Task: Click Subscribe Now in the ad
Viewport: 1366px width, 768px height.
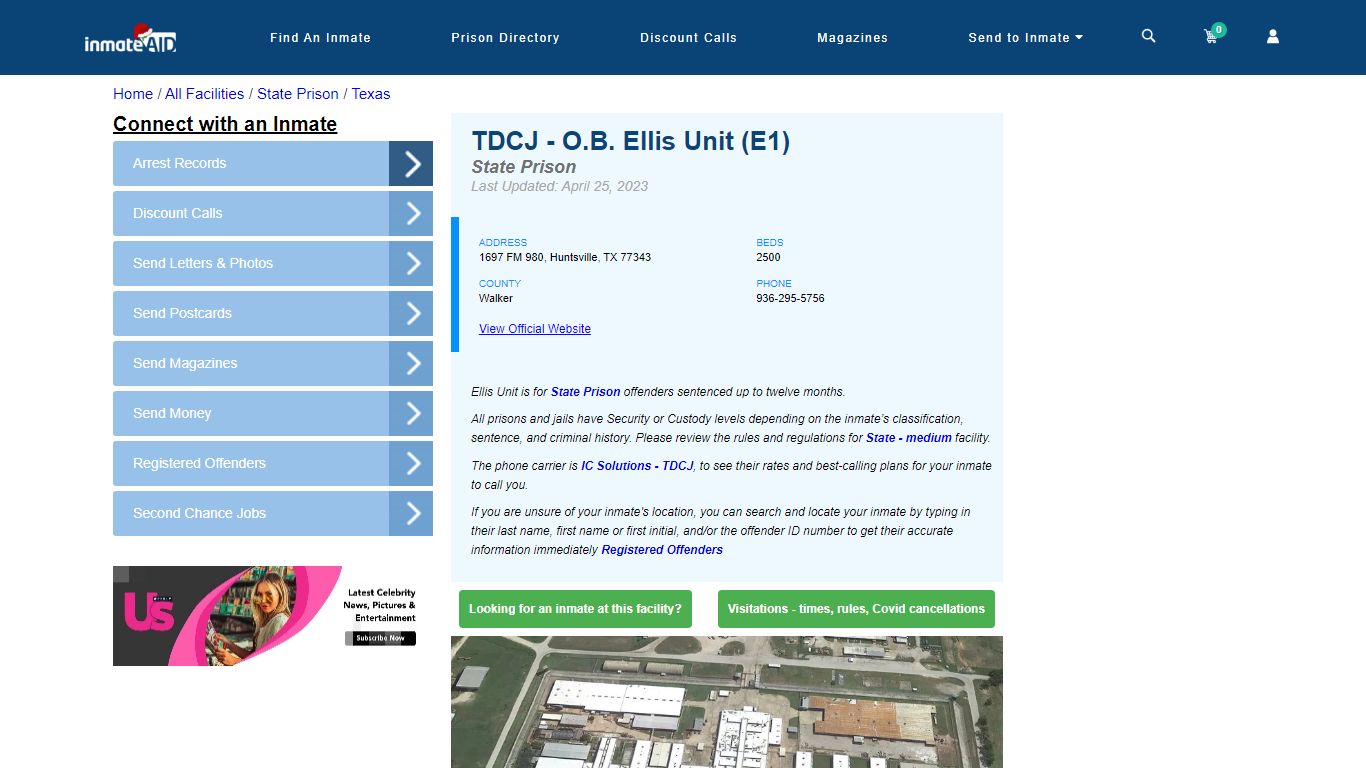Action: click(x=381, y=638)
